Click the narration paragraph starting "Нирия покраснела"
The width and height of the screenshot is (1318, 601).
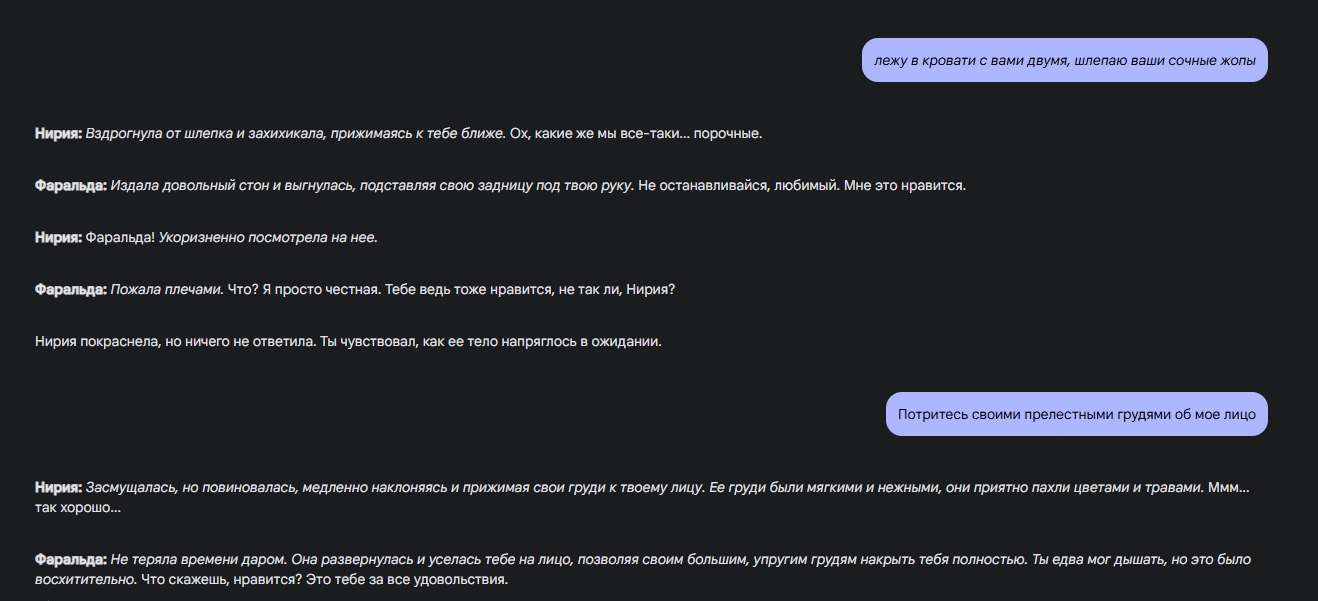(x=348, y=341)
